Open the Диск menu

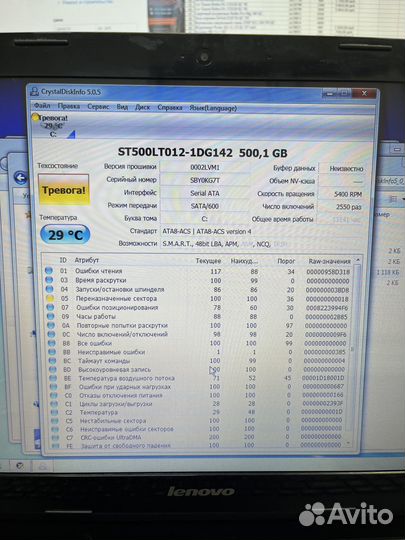click(142, 107)
